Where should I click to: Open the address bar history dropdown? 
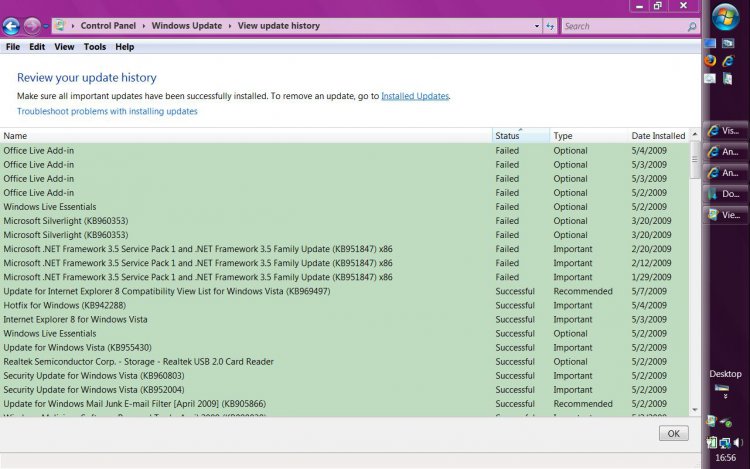pos(537,26)
